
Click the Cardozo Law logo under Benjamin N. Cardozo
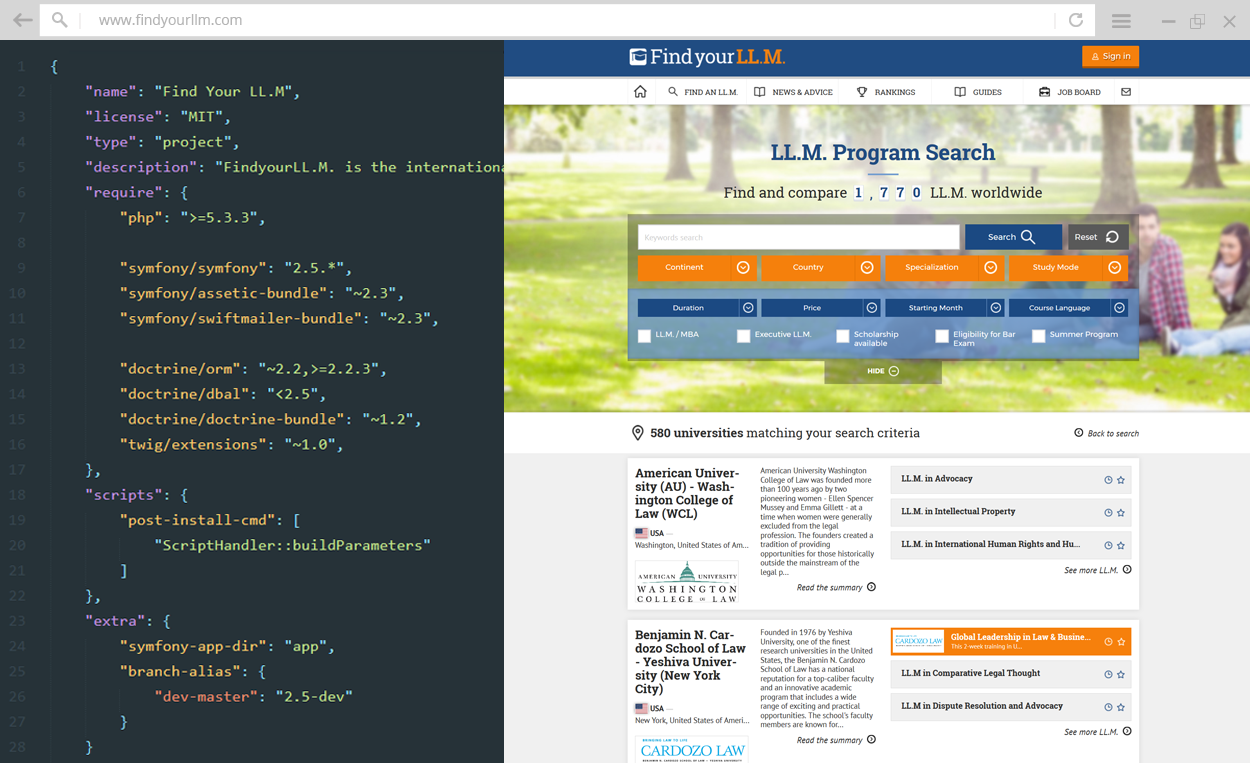(692, 749)
